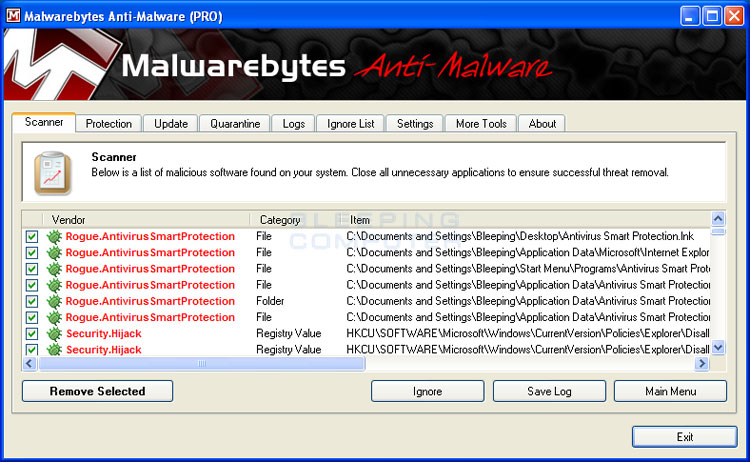Select the first Security.Hijack vendor name
This screenshot has width=750, height=462.
point(104,334)
